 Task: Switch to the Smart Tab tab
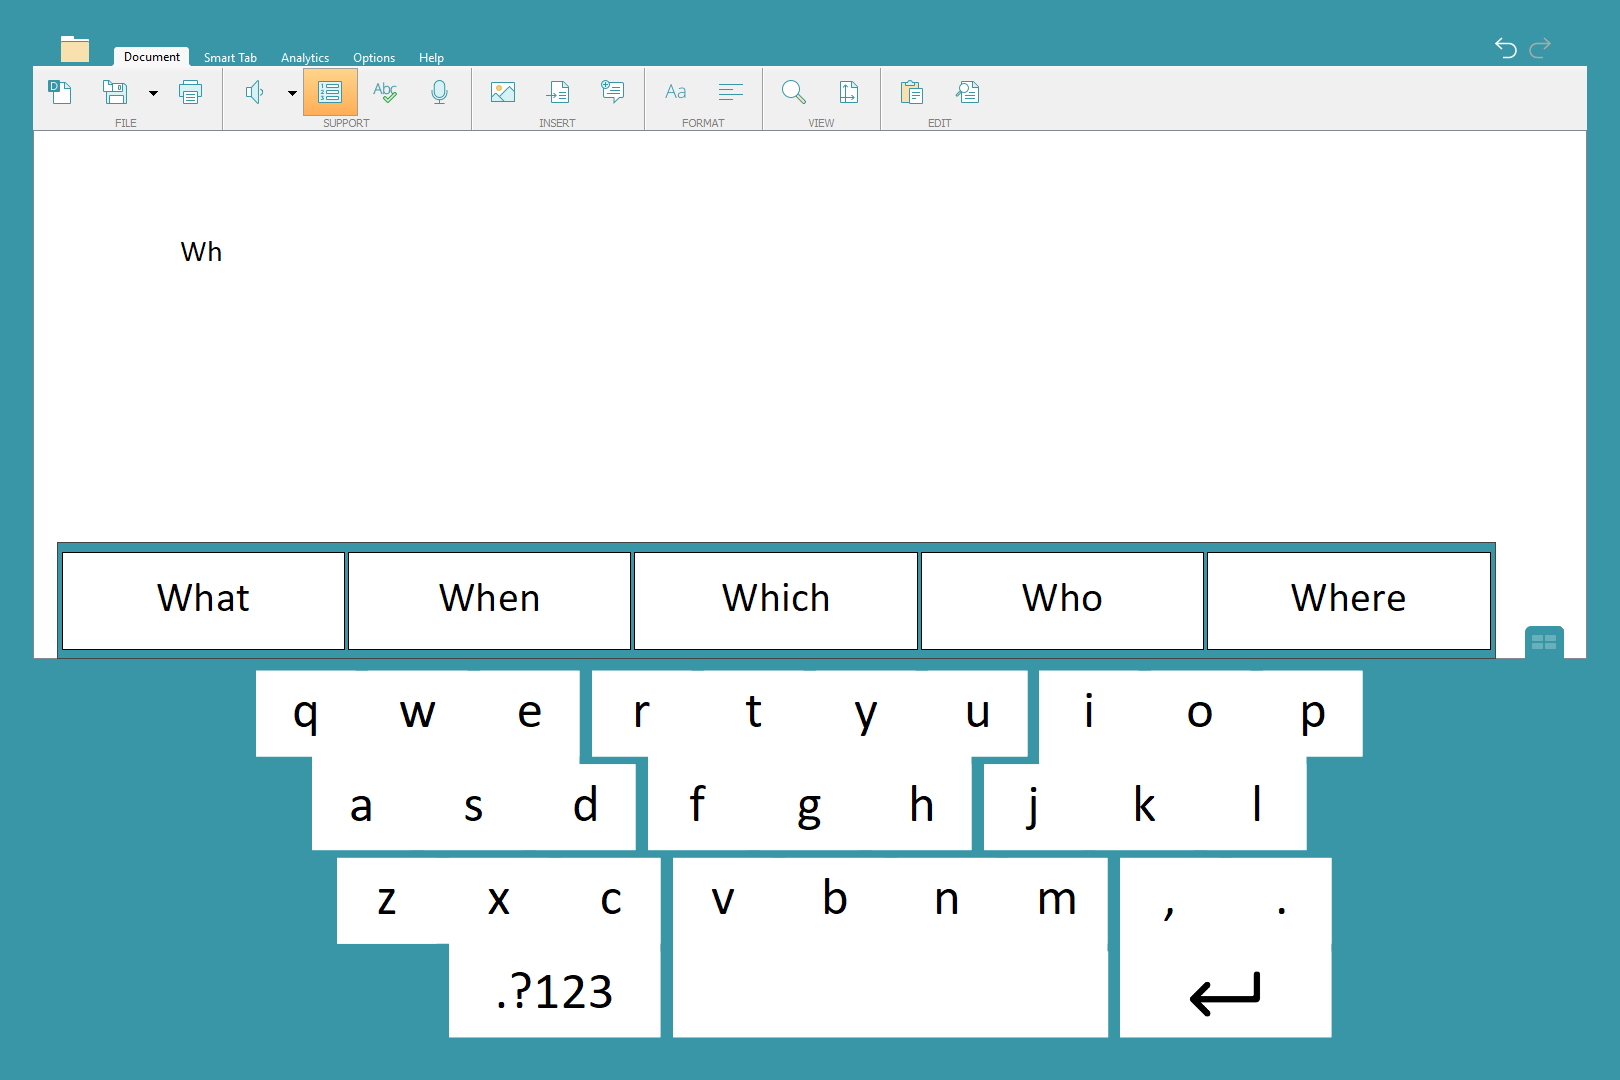tap(230, 58)
